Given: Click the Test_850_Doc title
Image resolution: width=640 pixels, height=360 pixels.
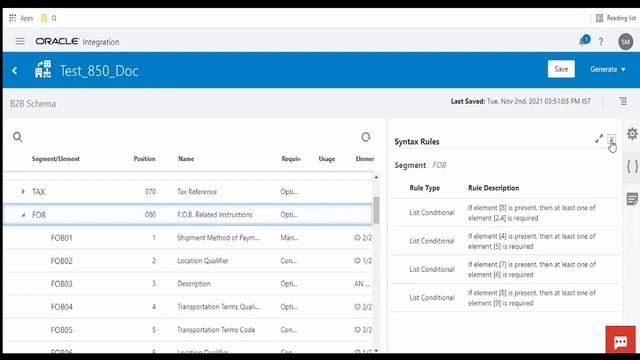Looking at the screenshot, I should click(99, 71).
